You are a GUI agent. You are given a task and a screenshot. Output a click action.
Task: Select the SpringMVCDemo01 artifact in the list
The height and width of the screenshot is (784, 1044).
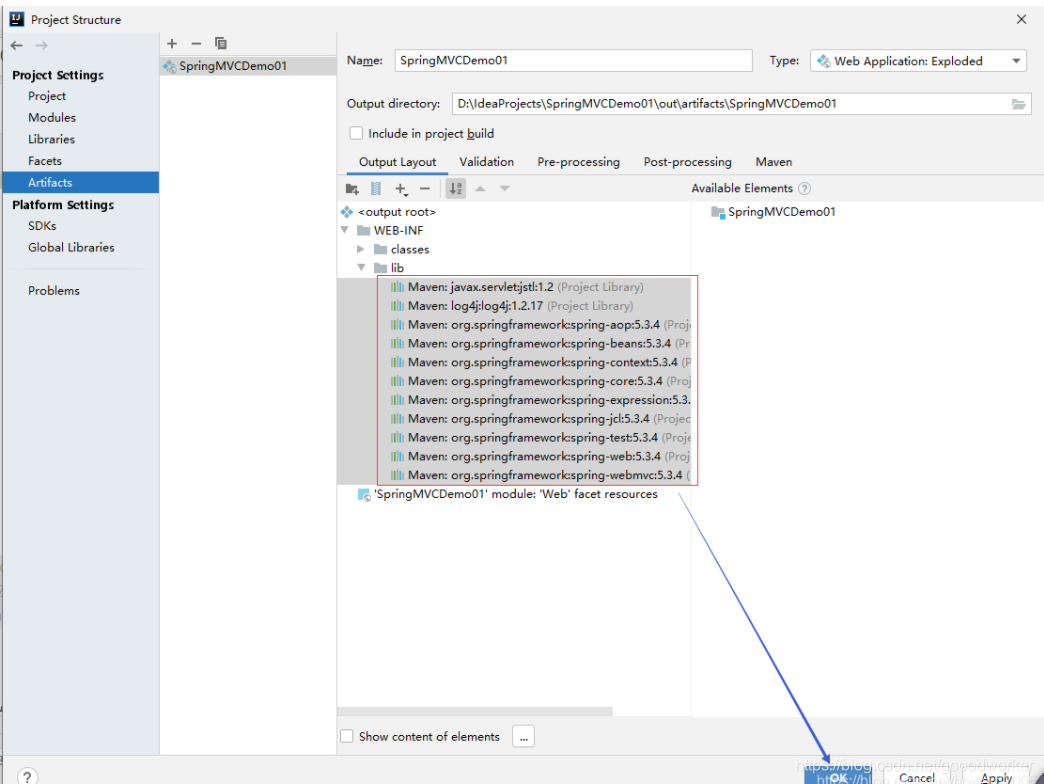point(248,66)
